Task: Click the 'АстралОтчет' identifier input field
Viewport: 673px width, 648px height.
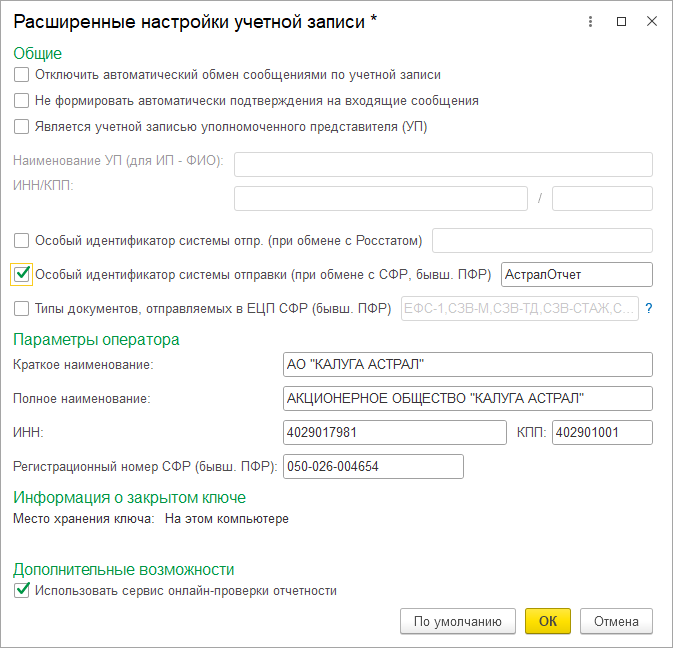Action: (x=576, y=274)
